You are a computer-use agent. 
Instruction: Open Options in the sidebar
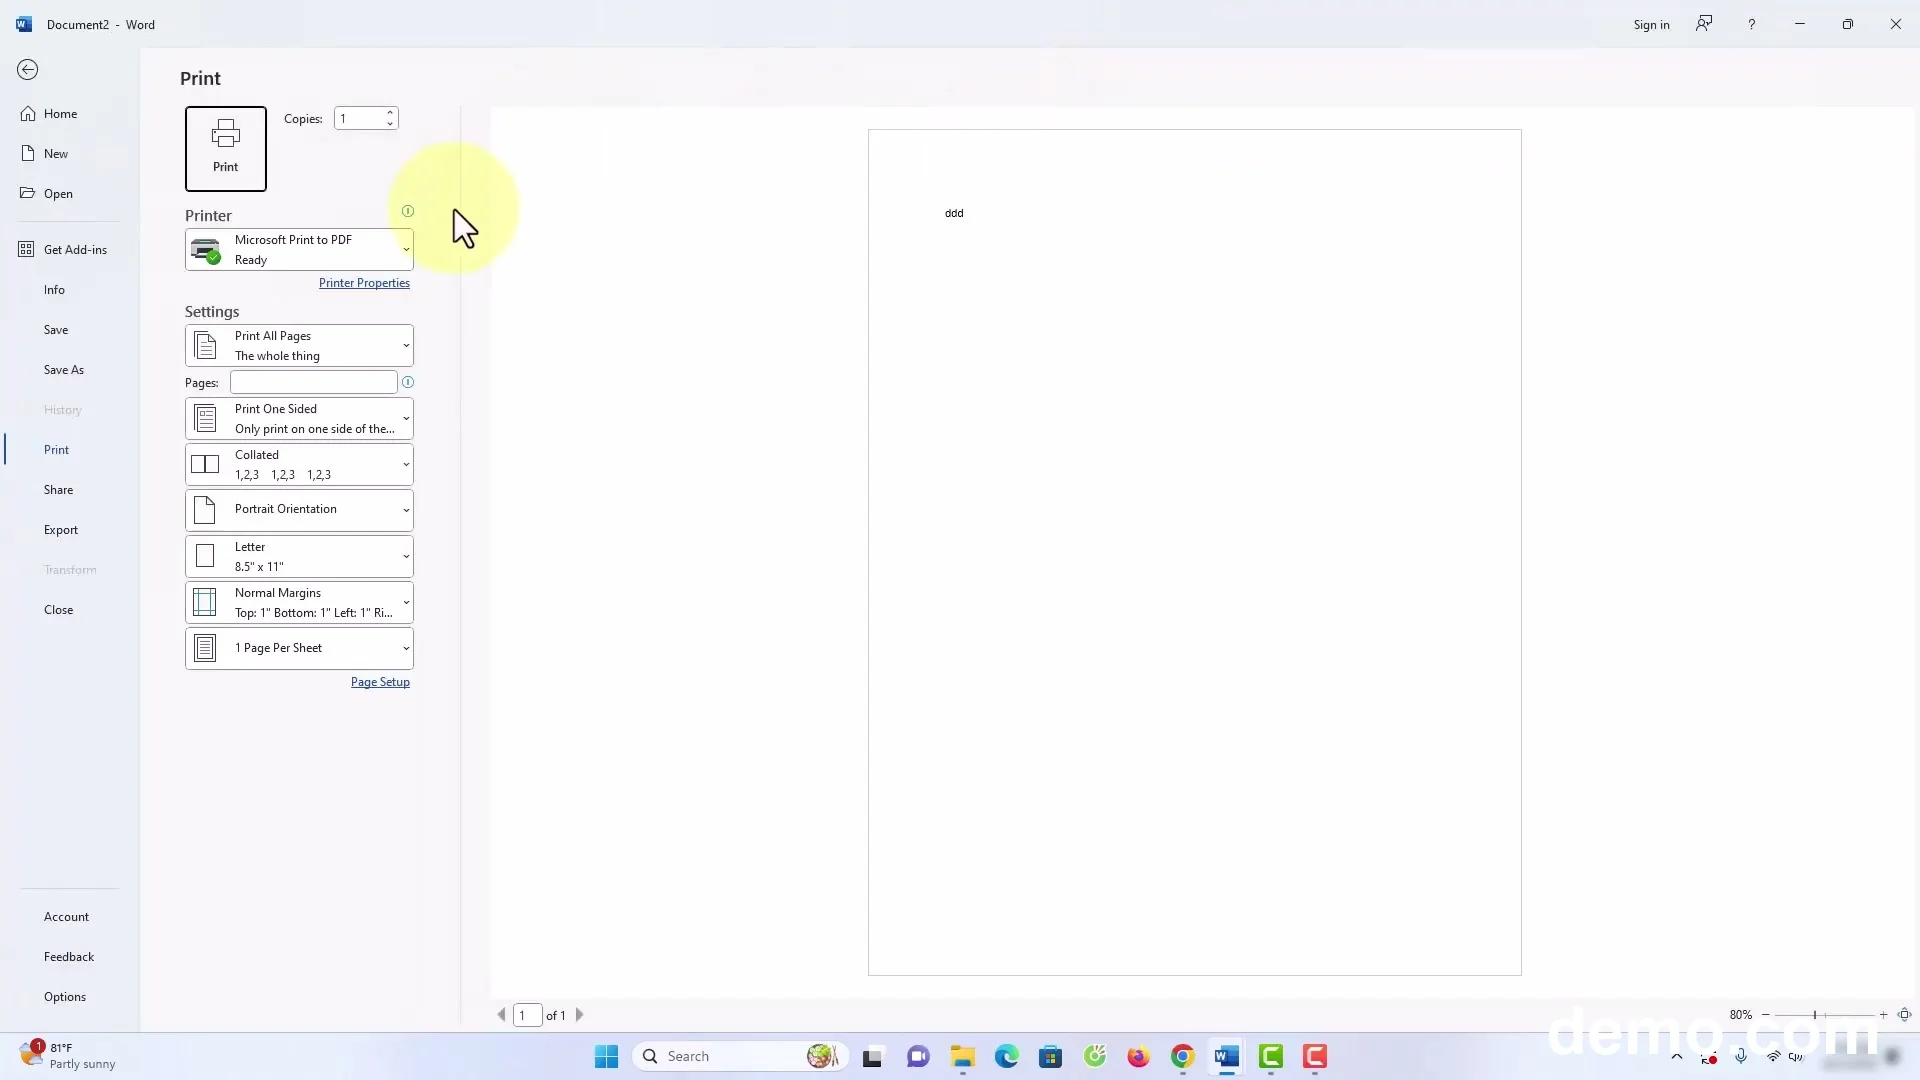tap(65, 997)
